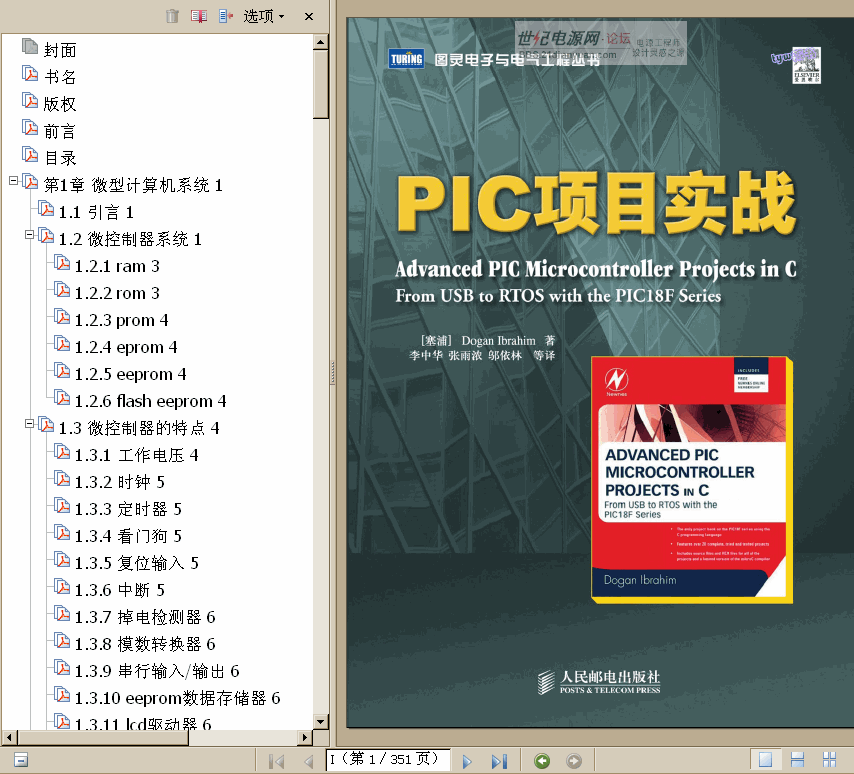Click the page icon beside 封面

[30, 46]
